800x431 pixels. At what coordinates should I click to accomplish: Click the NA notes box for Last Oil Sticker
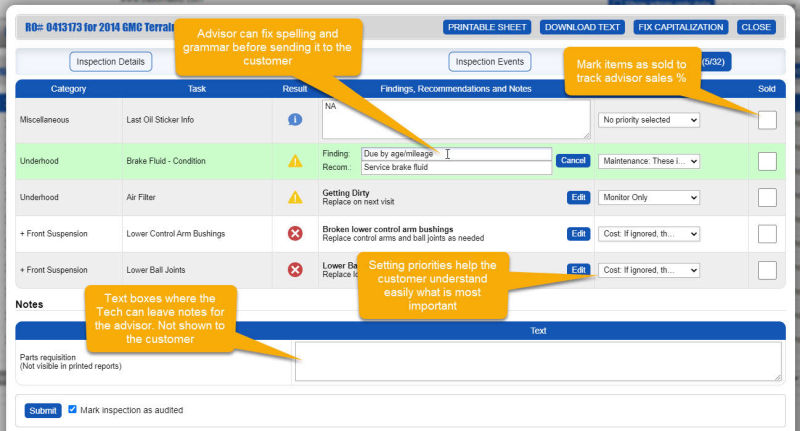(456, 119)
